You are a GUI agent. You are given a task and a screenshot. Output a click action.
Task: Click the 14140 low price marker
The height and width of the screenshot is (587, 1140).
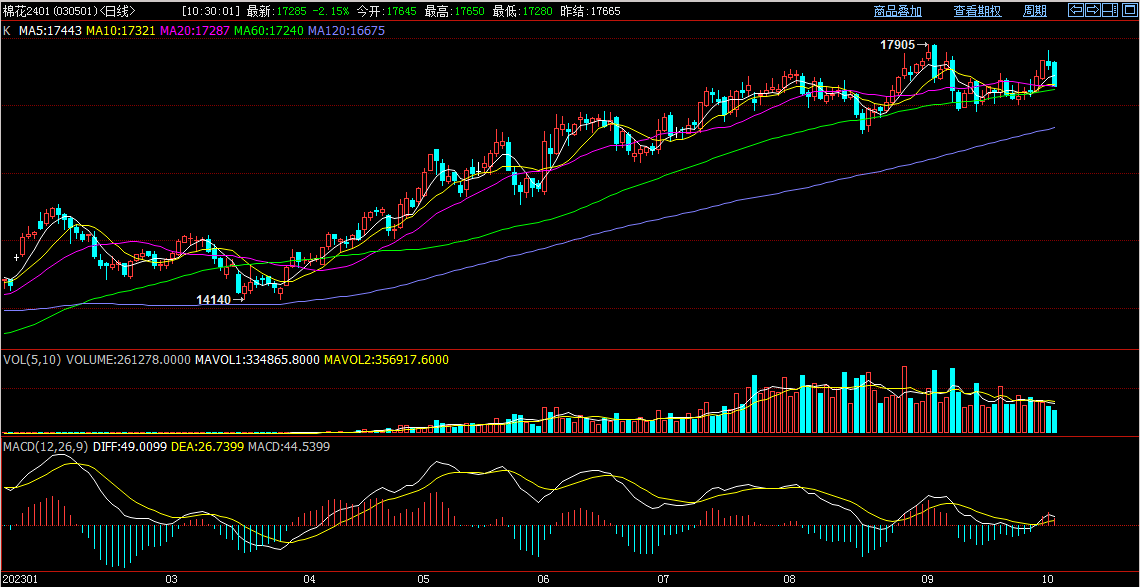[213, 300]
